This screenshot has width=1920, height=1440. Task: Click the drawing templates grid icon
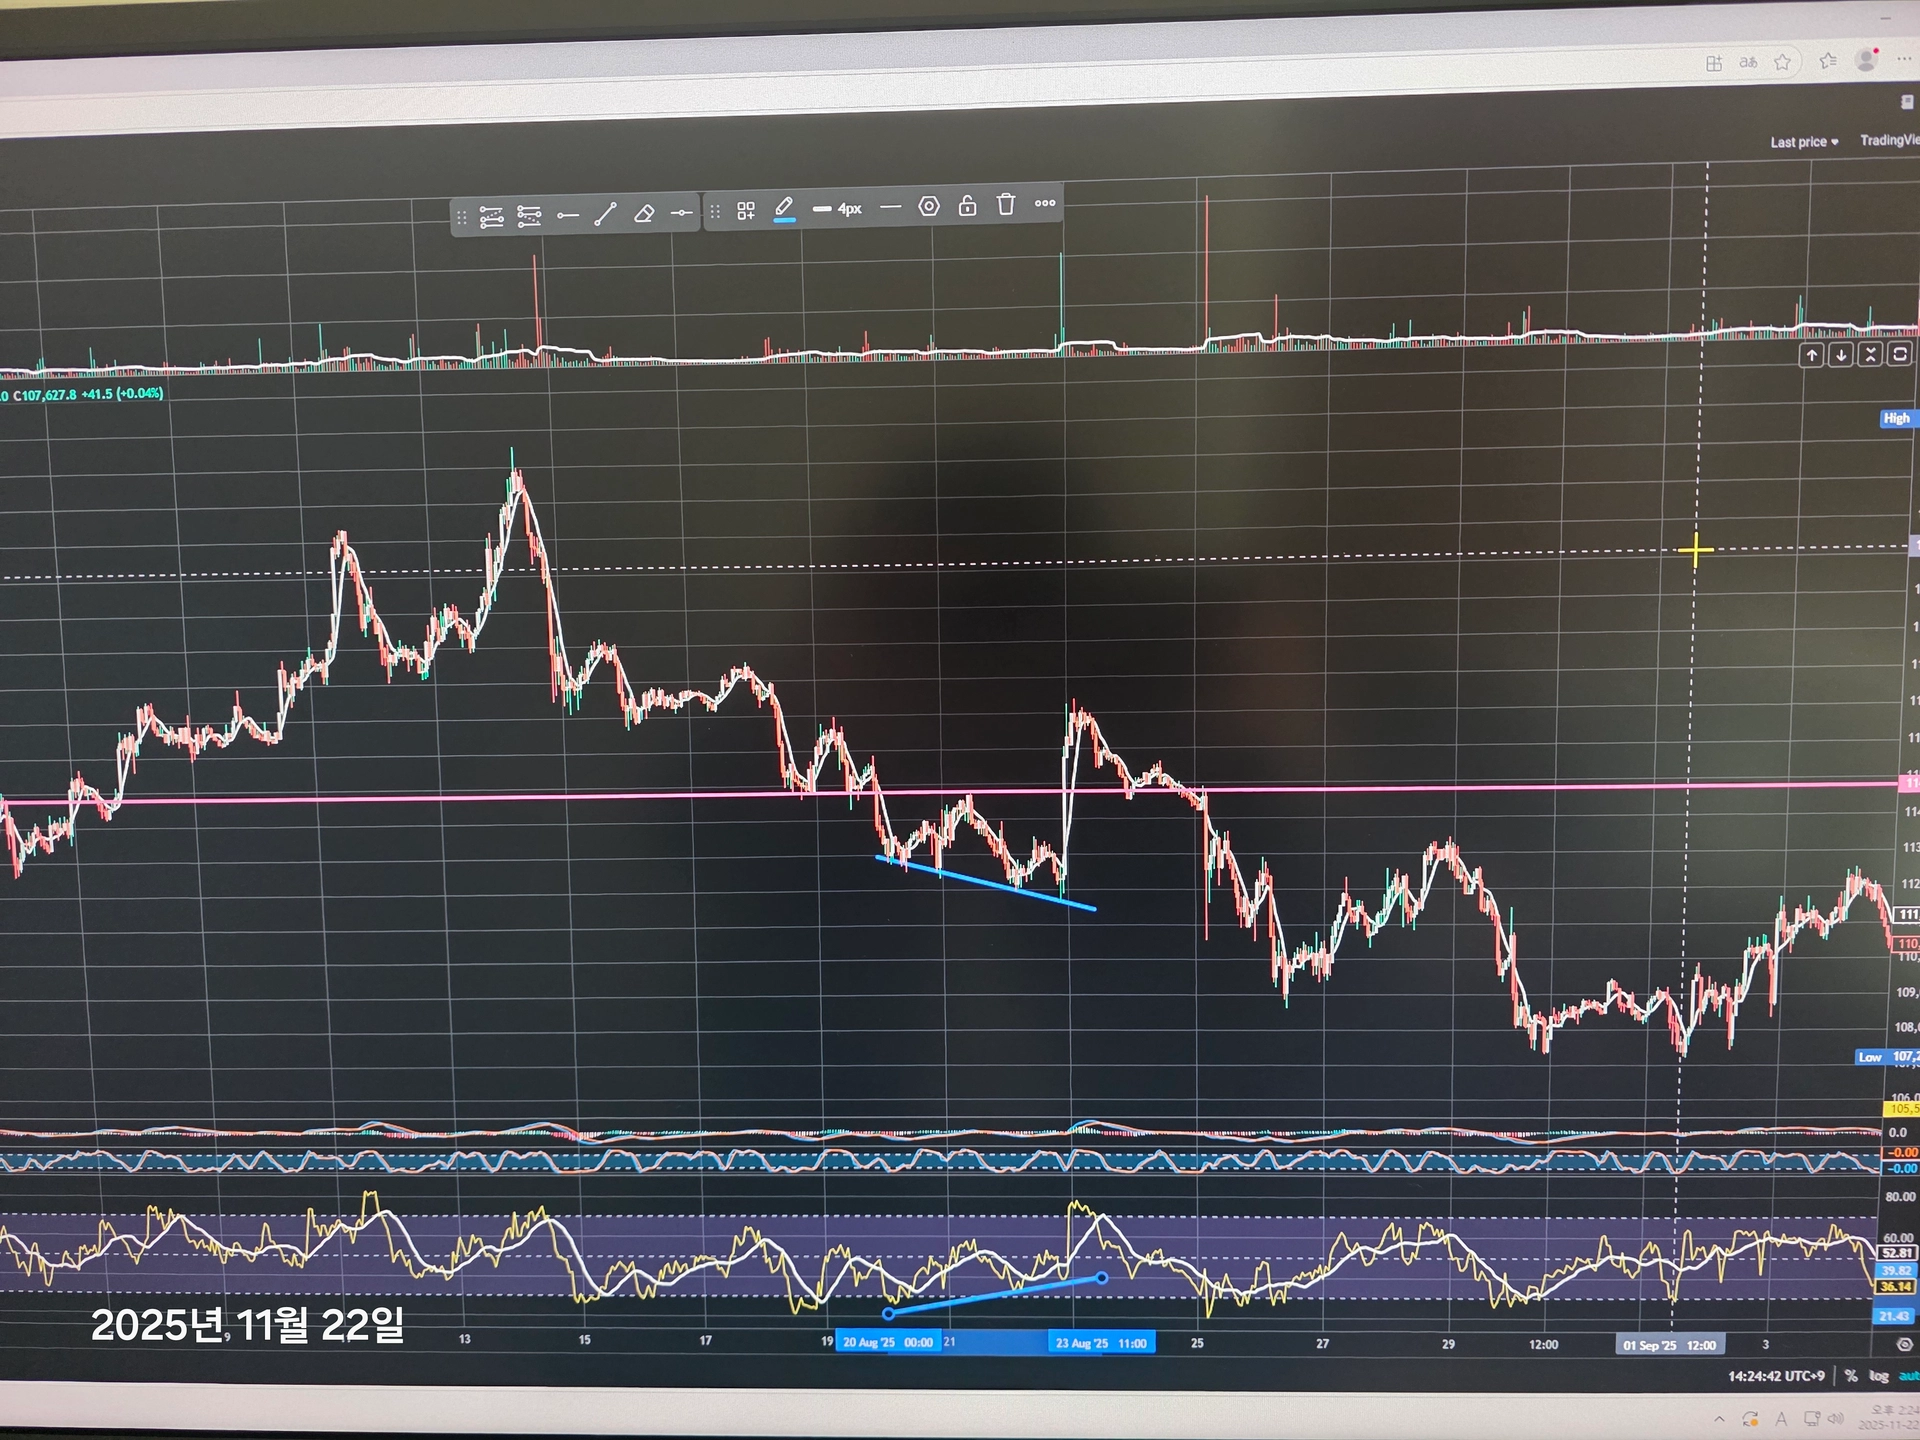746,210
